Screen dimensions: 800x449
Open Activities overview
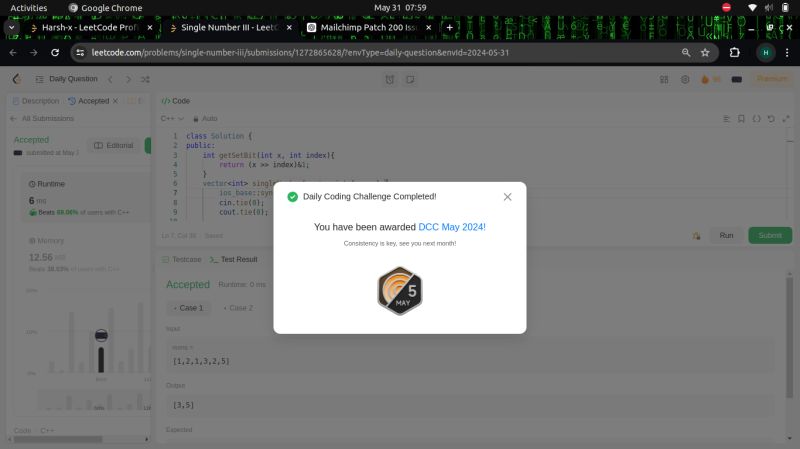[x=29, y=8]
